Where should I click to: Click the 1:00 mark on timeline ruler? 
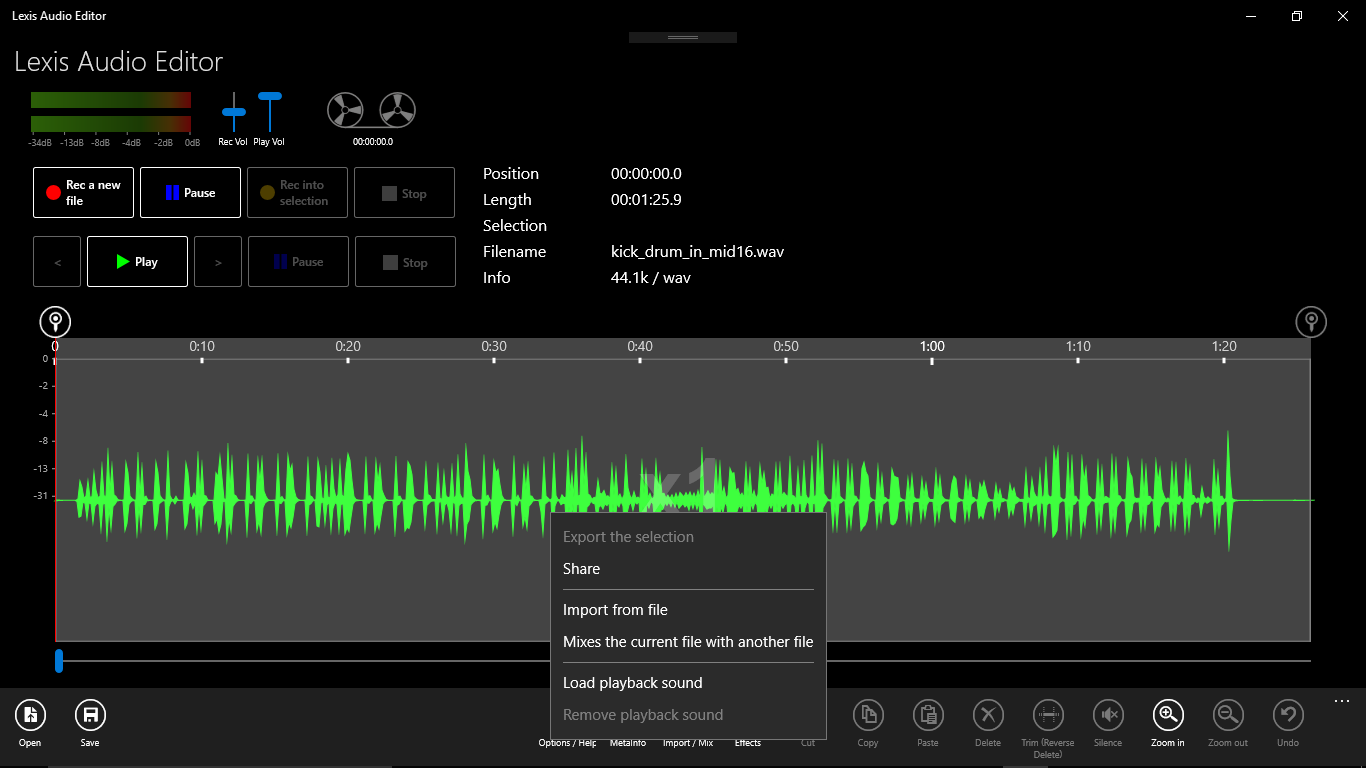click(932, 347)
